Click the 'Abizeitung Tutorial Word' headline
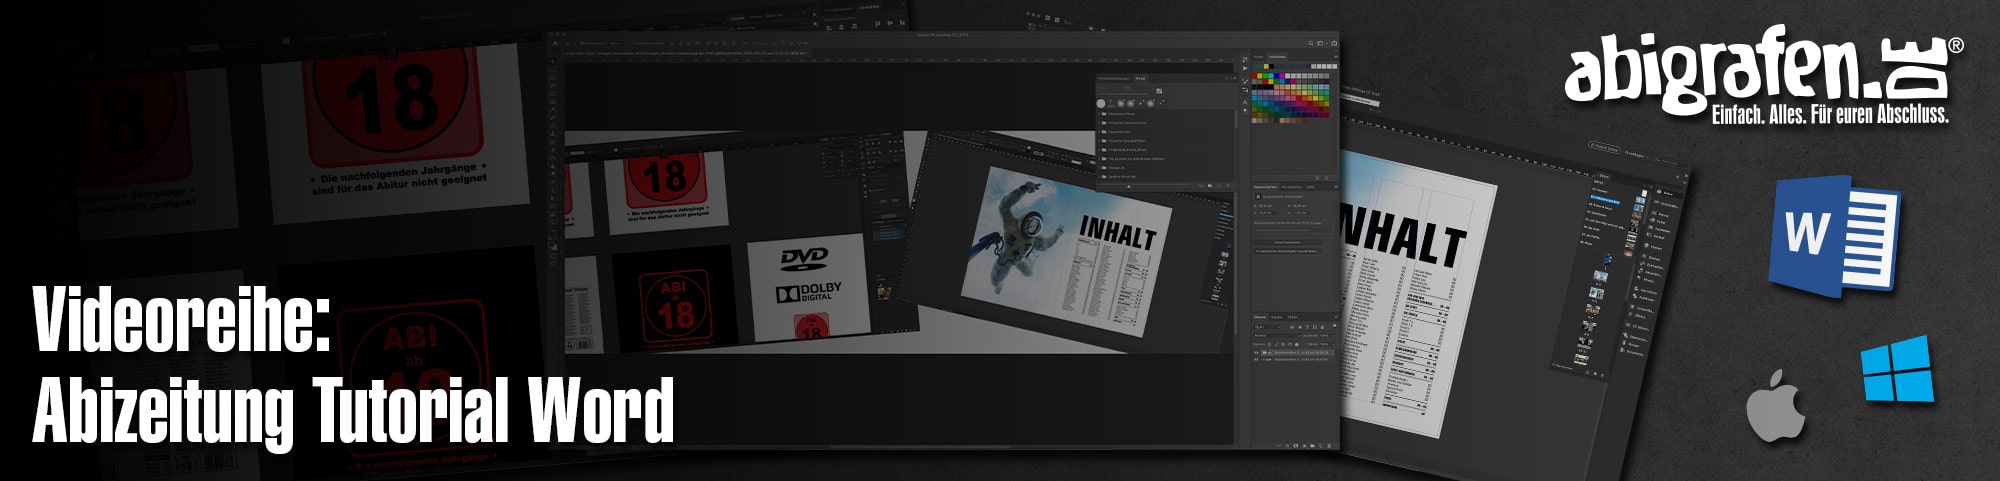The width and height of the screenshot is (2000, 481). [x=353, y=410]
